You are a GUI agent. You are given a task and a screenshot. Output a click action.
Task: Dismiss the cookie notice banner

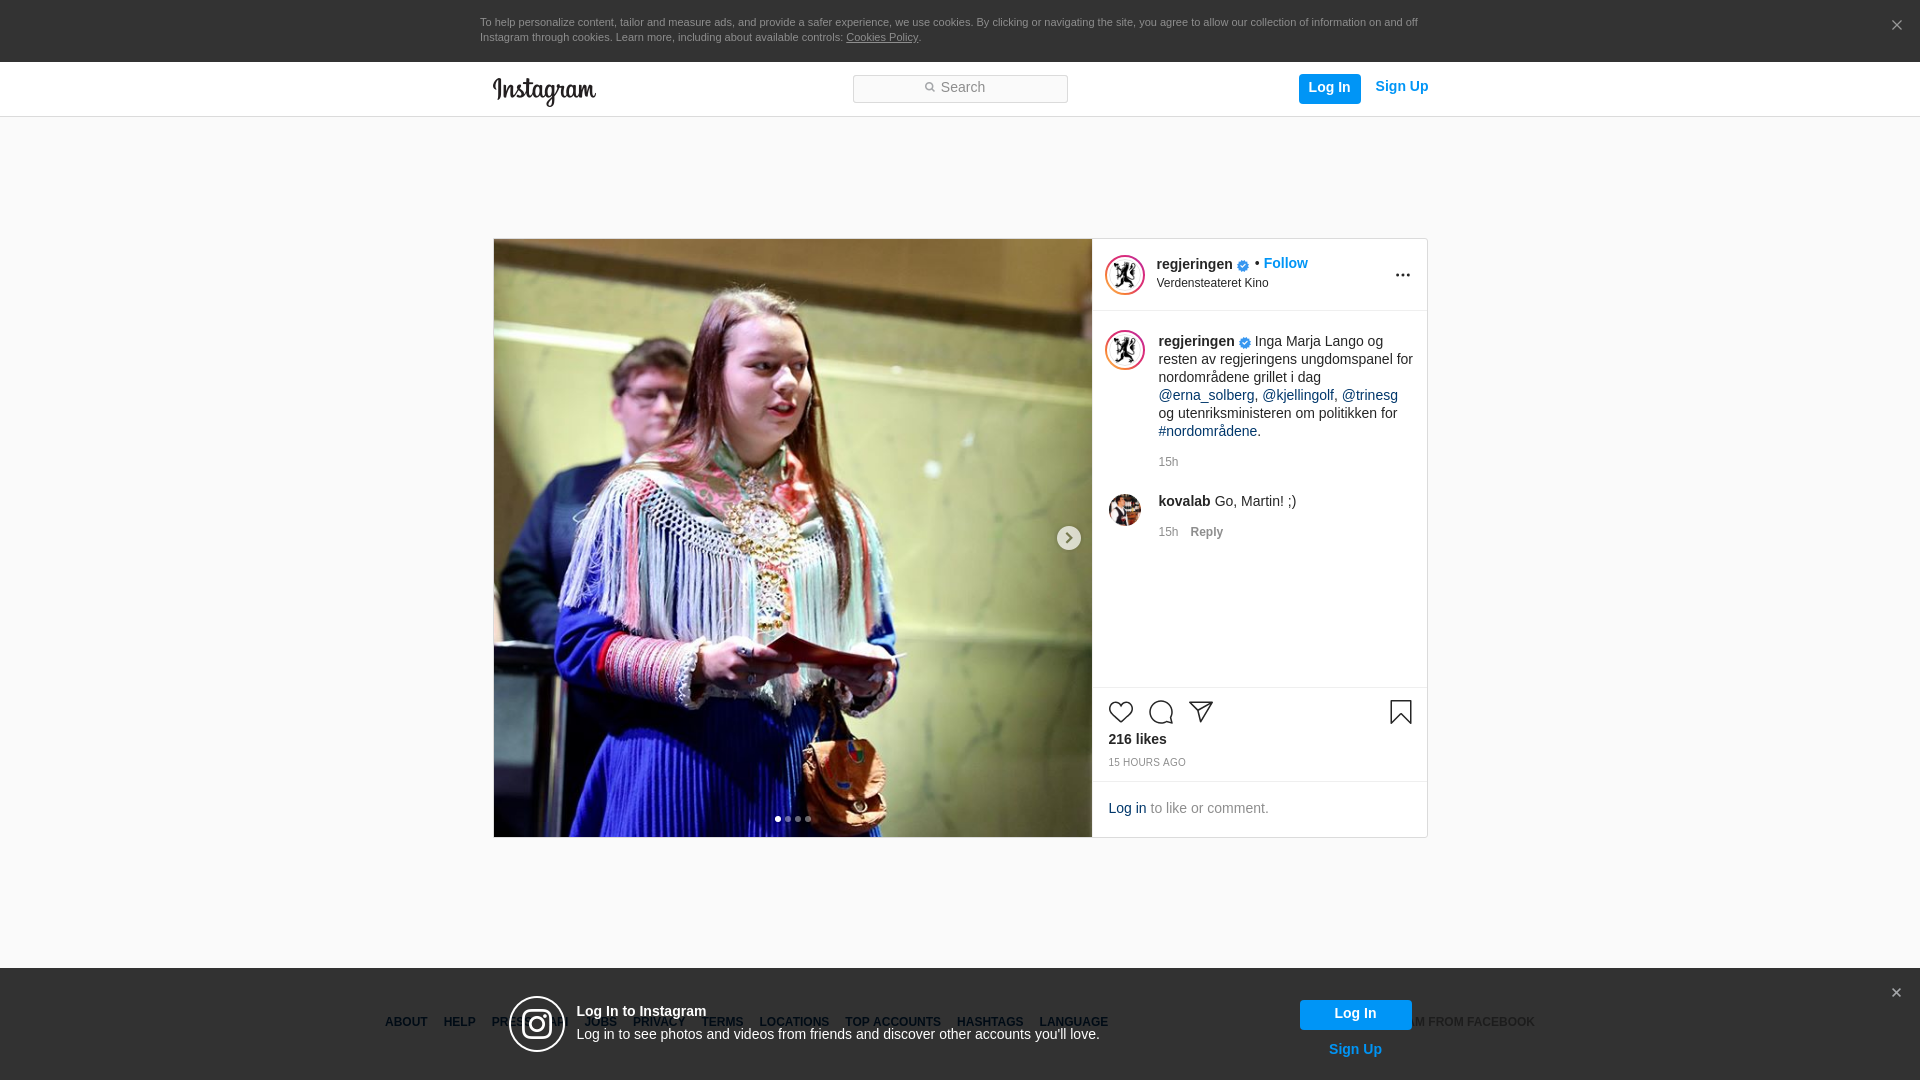pyautogui.click(x=1896, y=26)
